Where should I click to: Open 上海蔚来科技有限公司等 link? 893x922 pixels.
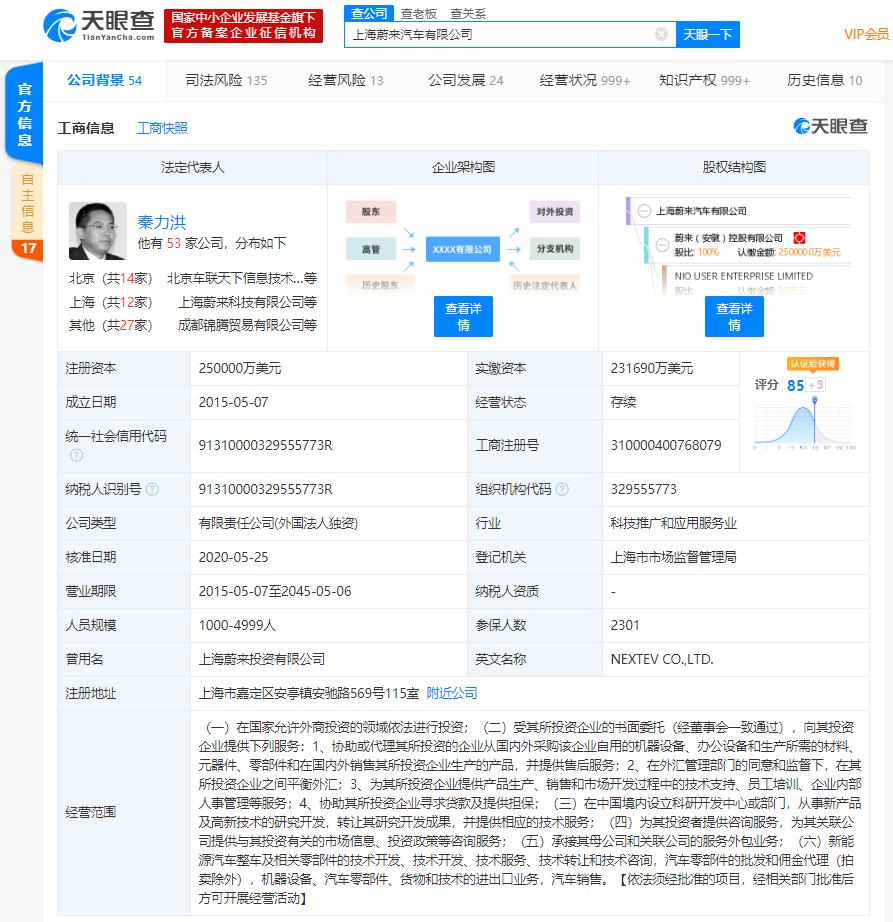[248, 302]
